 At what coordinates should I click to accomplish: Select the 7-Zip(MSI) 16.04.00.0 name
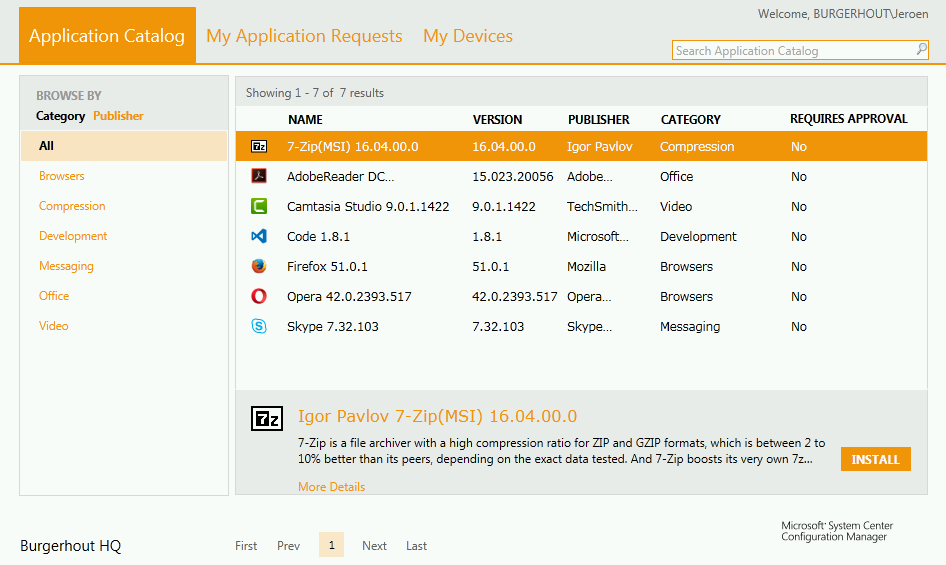[x=352, y=146]
